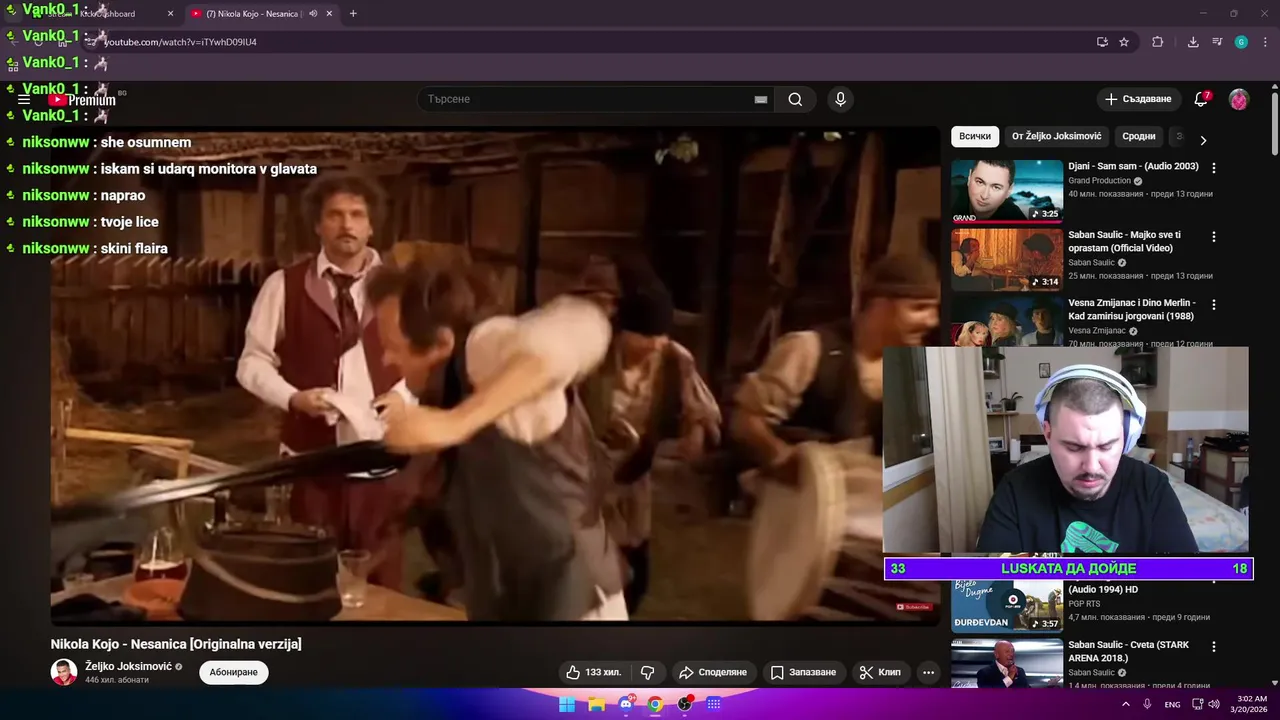Switch the ENG input language
Viewport: 1280px width, 720px height.
pyautogui.click(x=1172, y=704)
